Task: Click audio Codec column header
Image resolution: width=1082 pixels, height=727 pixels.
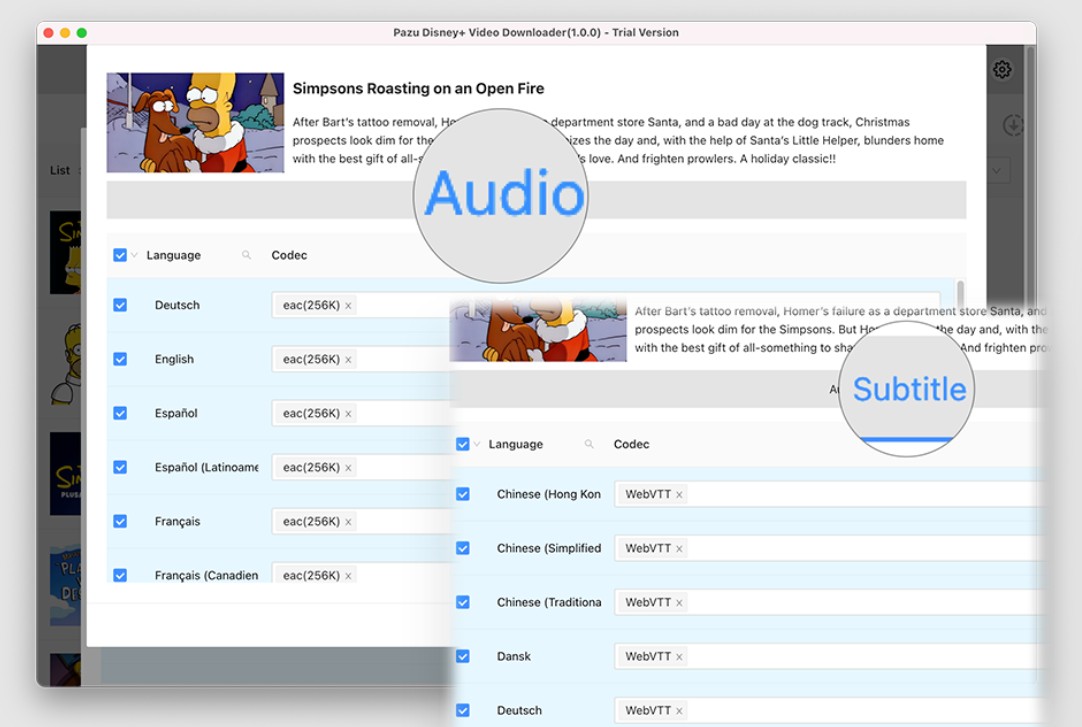Action: pos(289,255)
